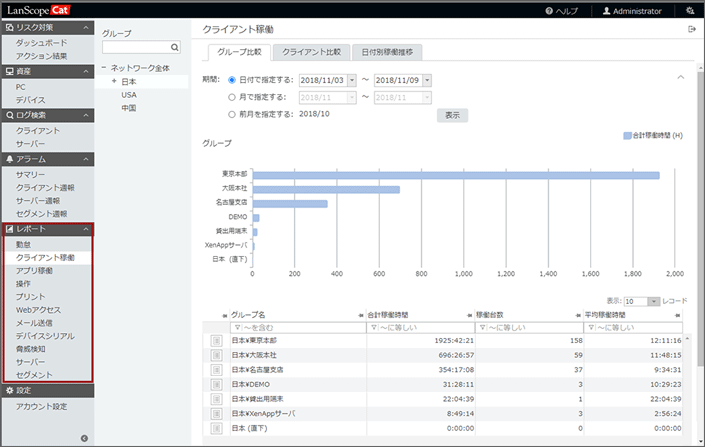Click filter funnel icon in グループ名 column
The width and height of the screenshot is (705, 447).
[236, 327]
